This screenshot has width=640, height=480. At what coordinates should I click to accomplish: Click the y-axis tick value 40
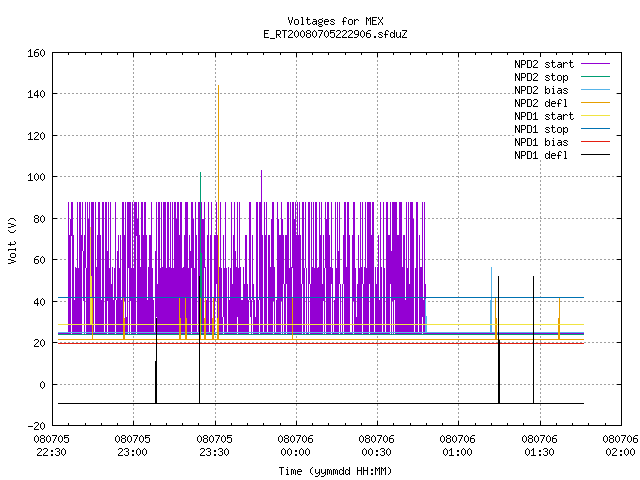[39, 302]
